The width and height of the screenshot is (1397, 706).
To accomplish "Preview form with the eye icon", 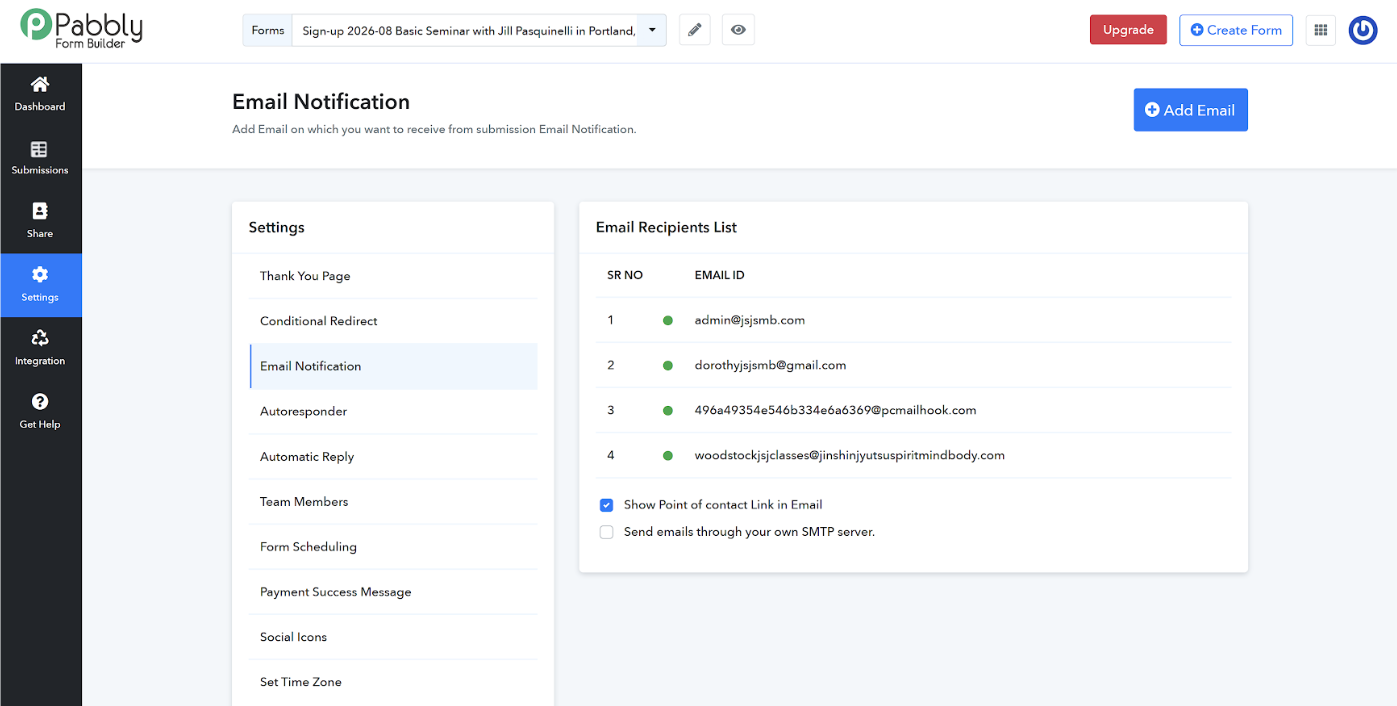I will coord(738,30).
